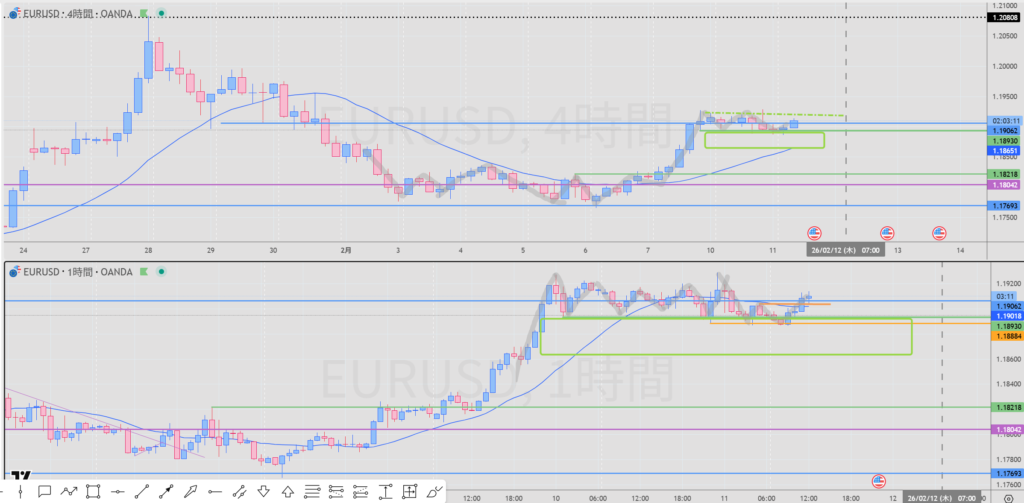The image size is (1024, 503).
Task: Open US economic event on 1-hour chart
Action: point(880,480)
